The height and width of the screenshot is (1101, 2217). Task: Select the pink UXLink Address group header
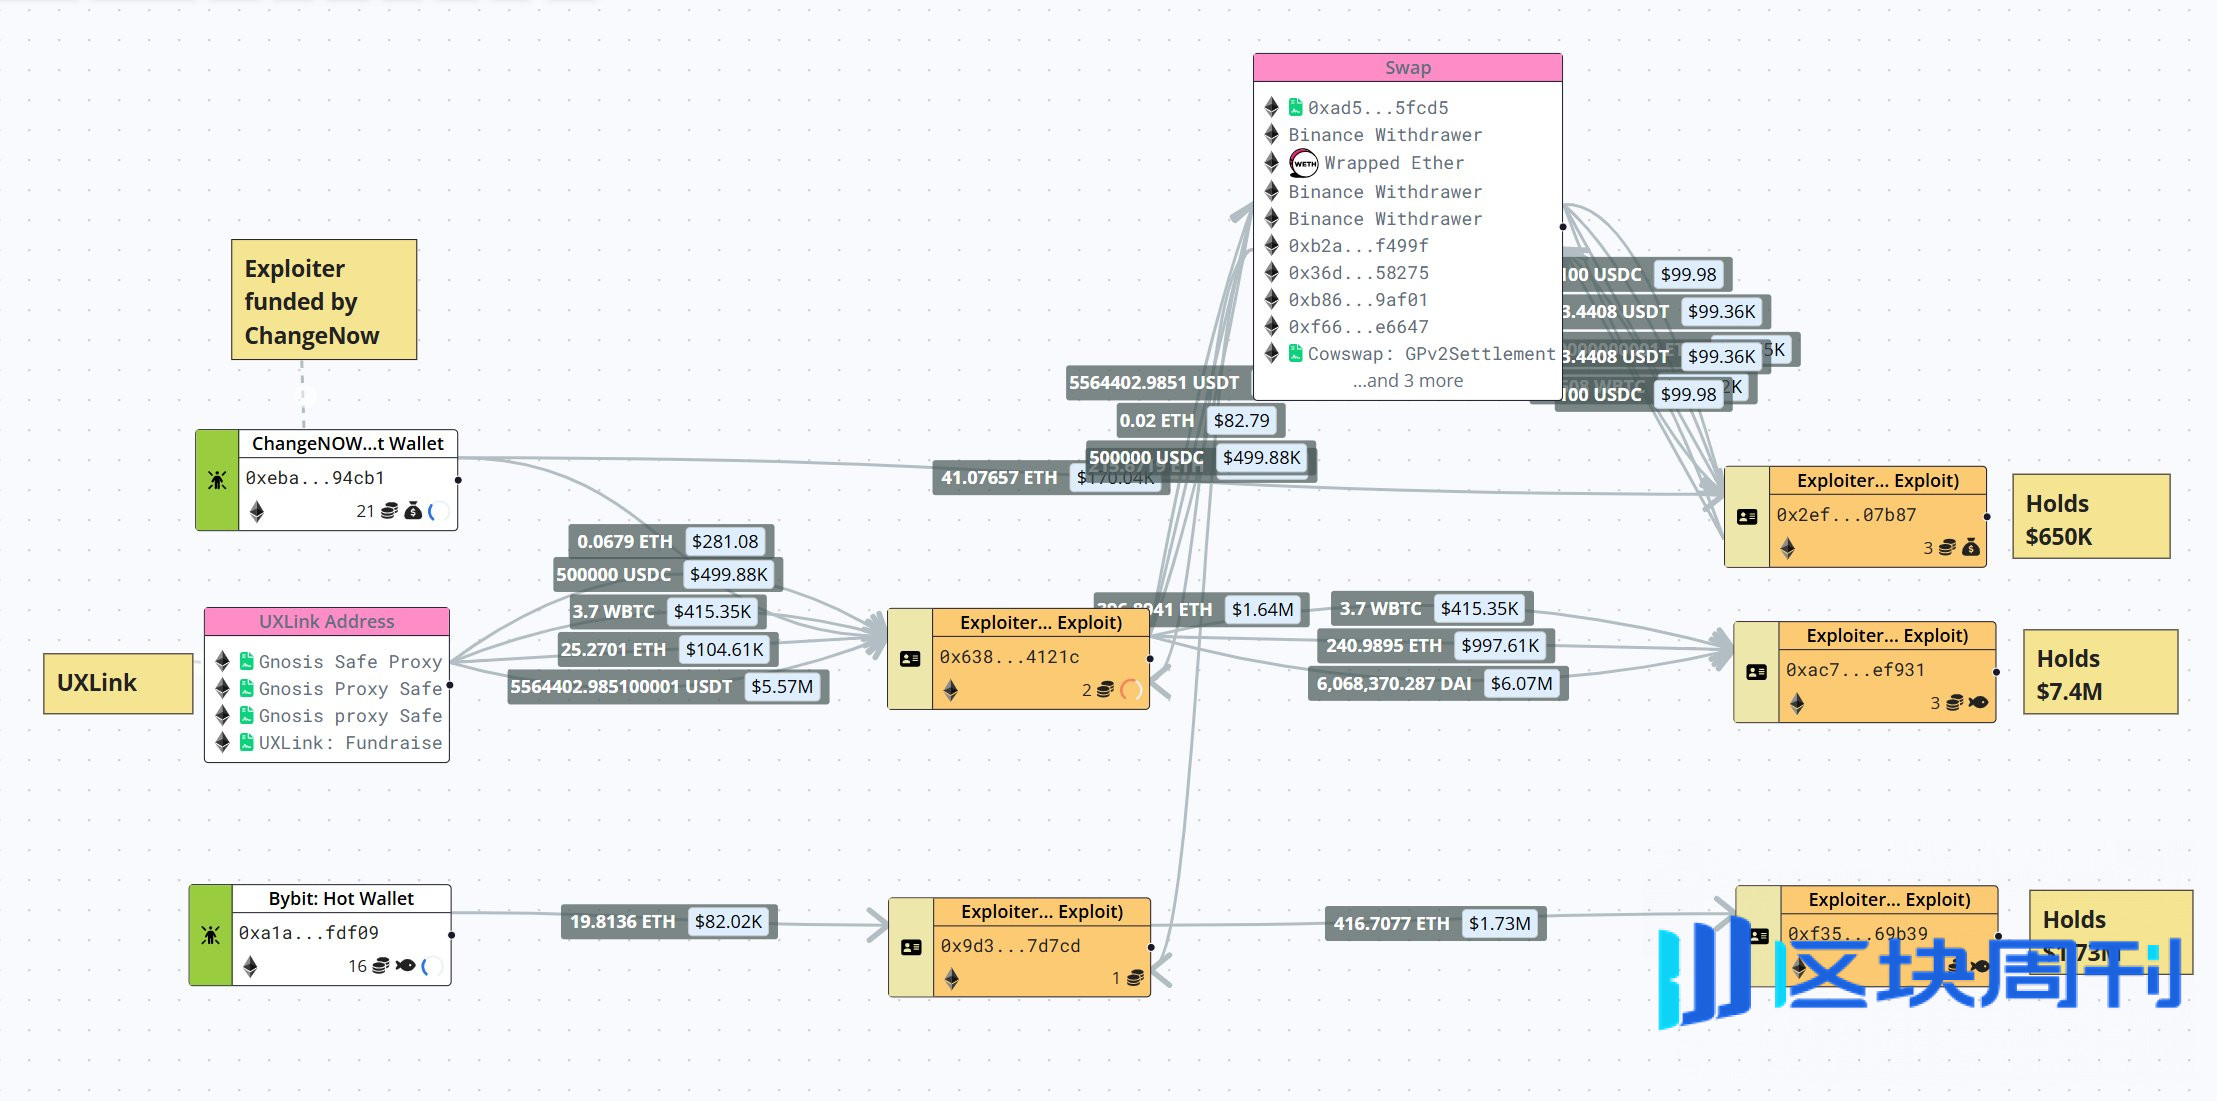[x=326, y=621]
